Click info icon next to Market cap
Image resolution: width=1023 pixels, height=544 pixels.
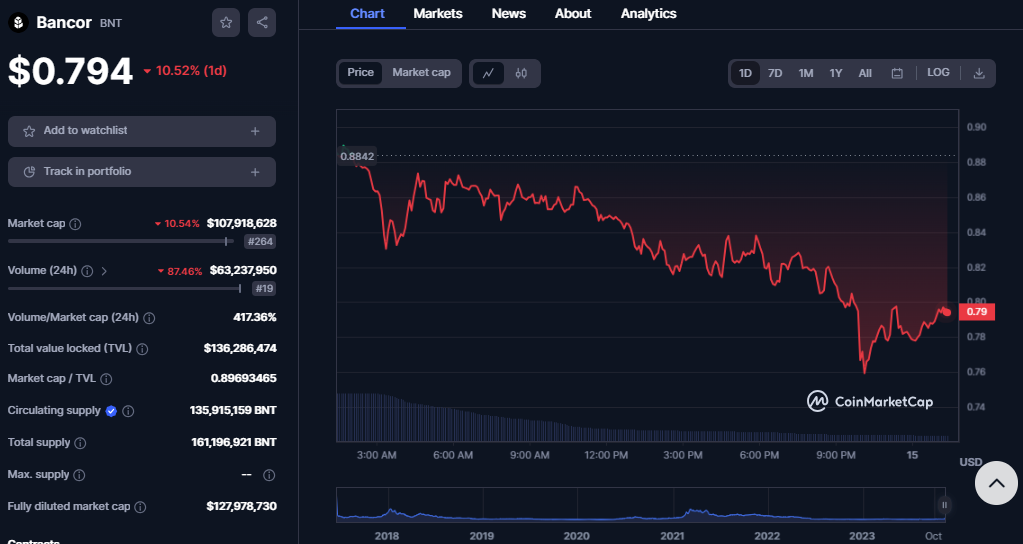[75, 224]
